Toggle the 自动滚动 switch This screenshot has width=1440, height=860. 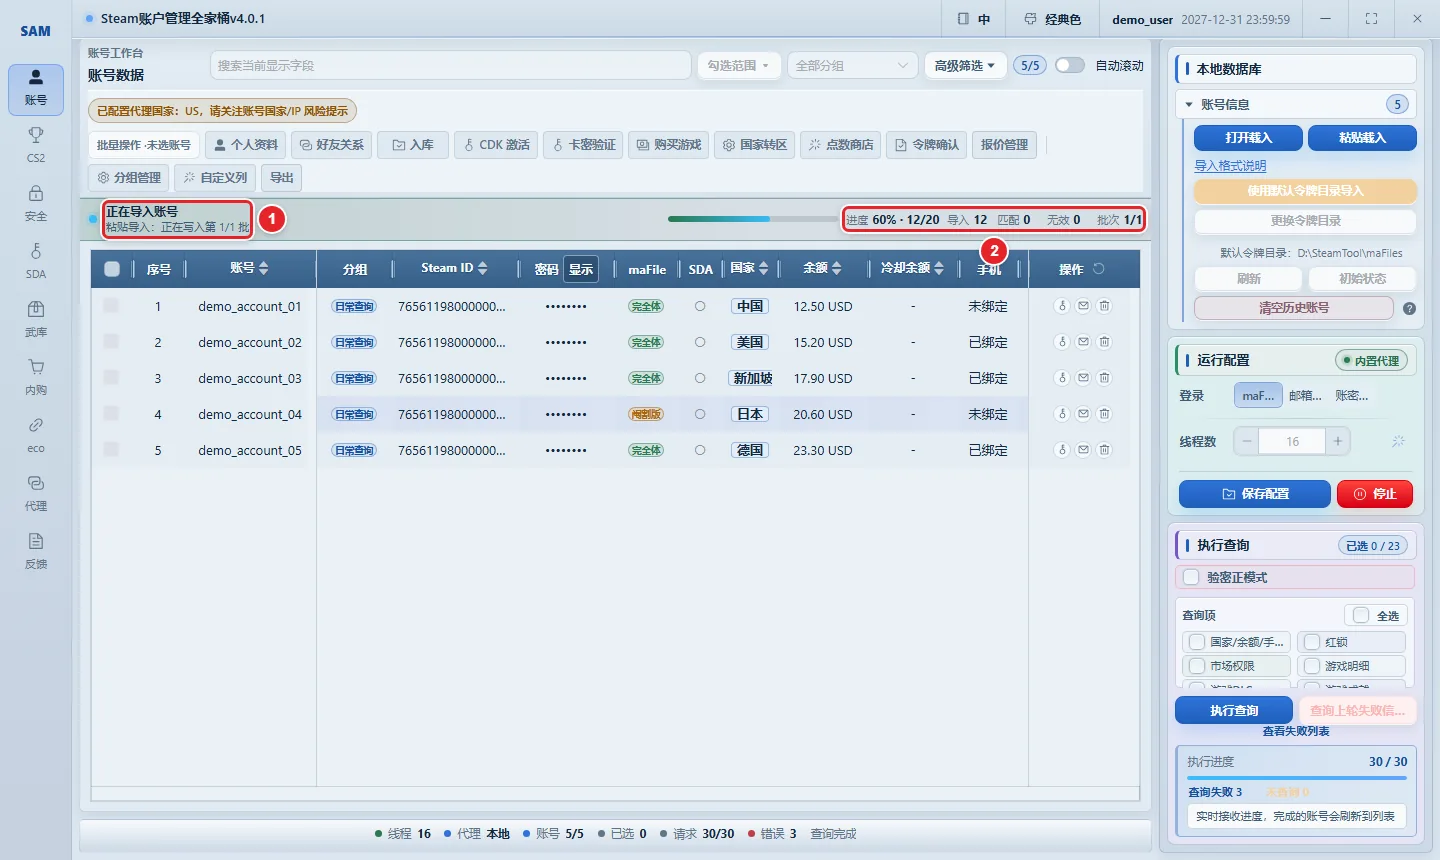pyautogui.click(x=1069, y=65)
